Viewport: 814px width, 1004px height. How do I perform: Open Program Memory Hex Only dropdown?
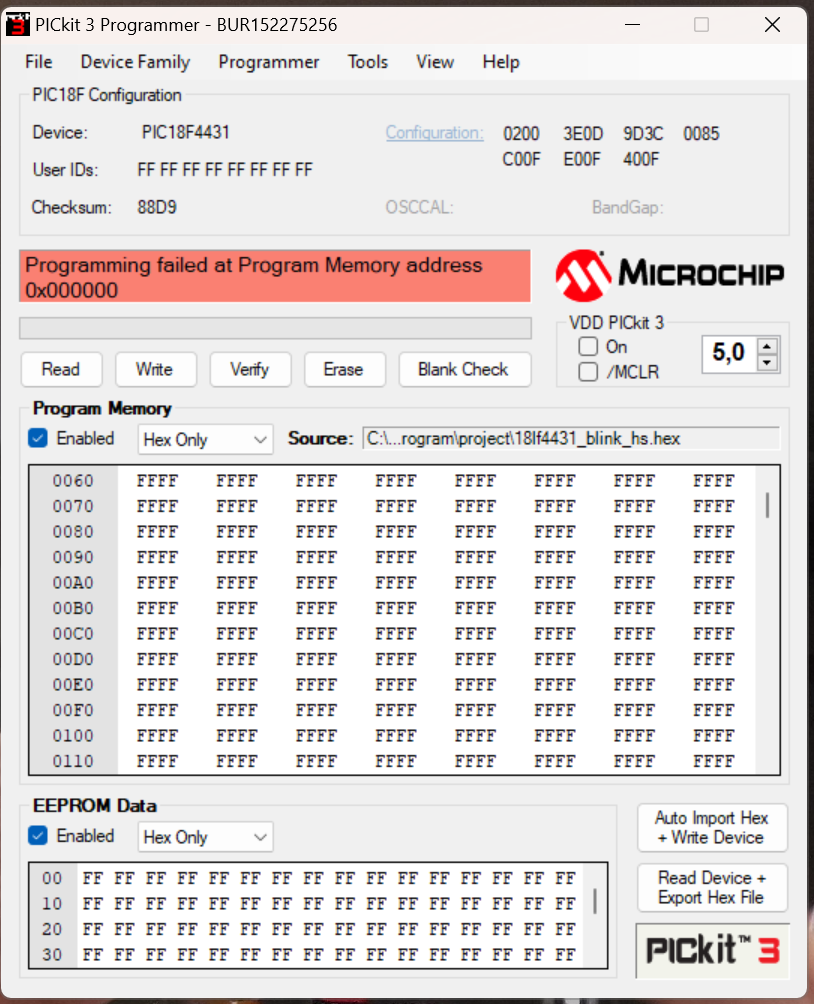tap(205, 439)
